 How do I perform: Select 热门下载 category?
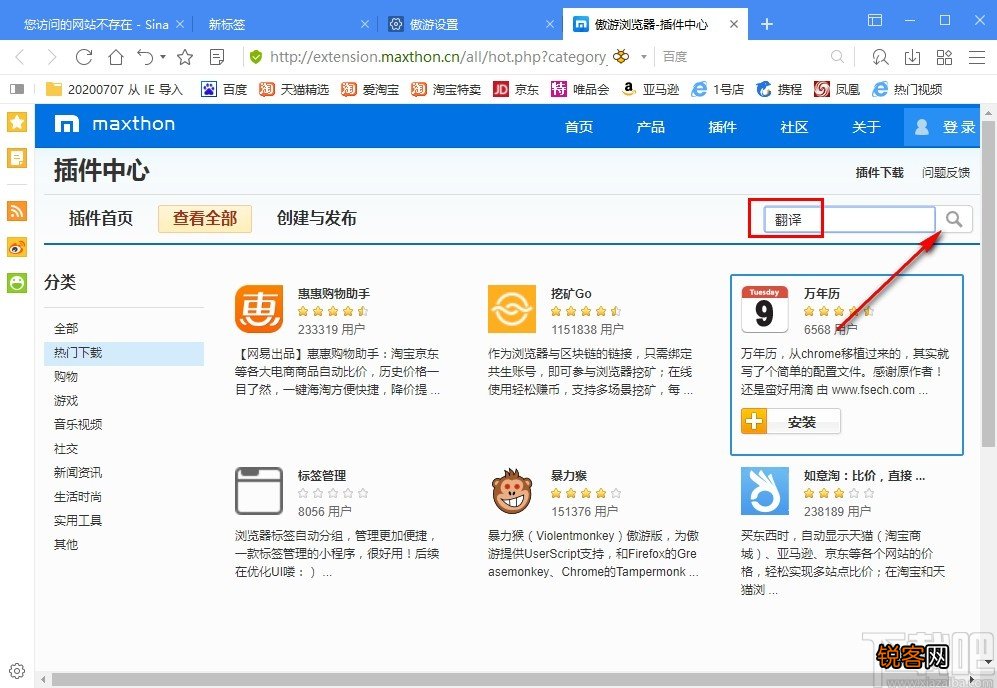pyautogui.click(x=124, y=353)
